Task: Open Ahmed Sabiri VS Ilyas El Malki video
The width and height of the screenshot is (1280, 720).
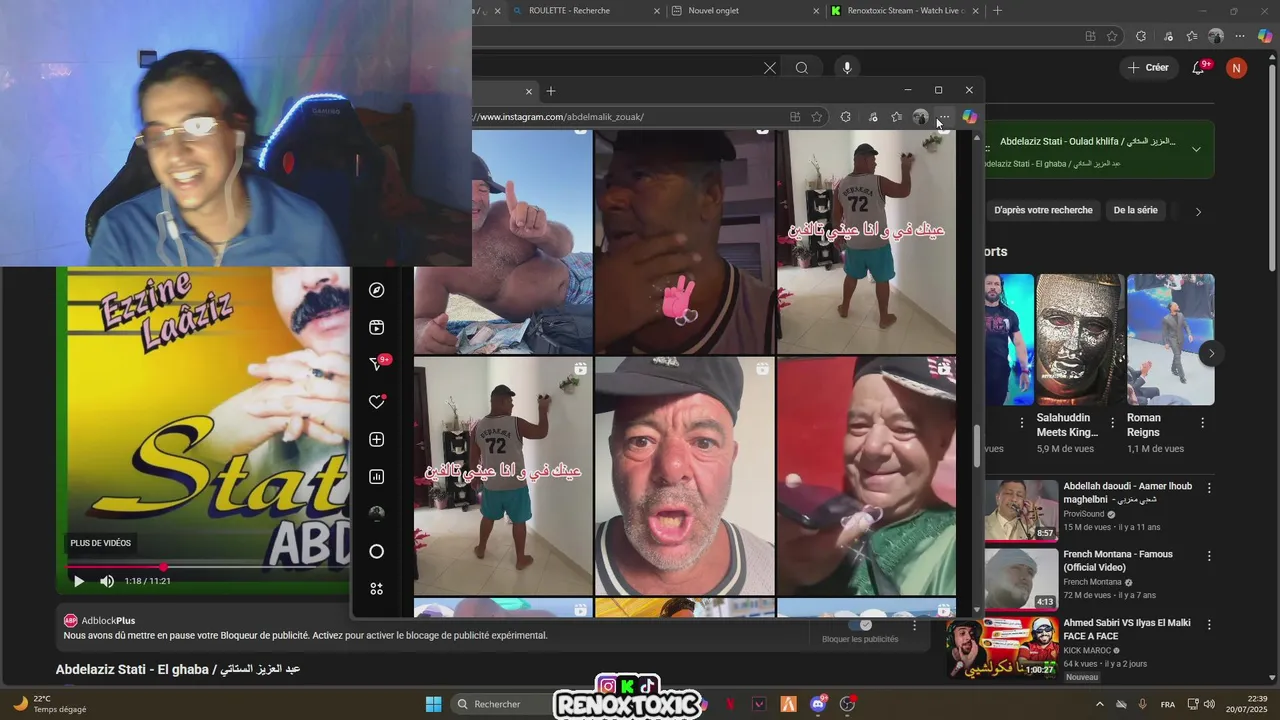Action: [x=1126, y=629]
